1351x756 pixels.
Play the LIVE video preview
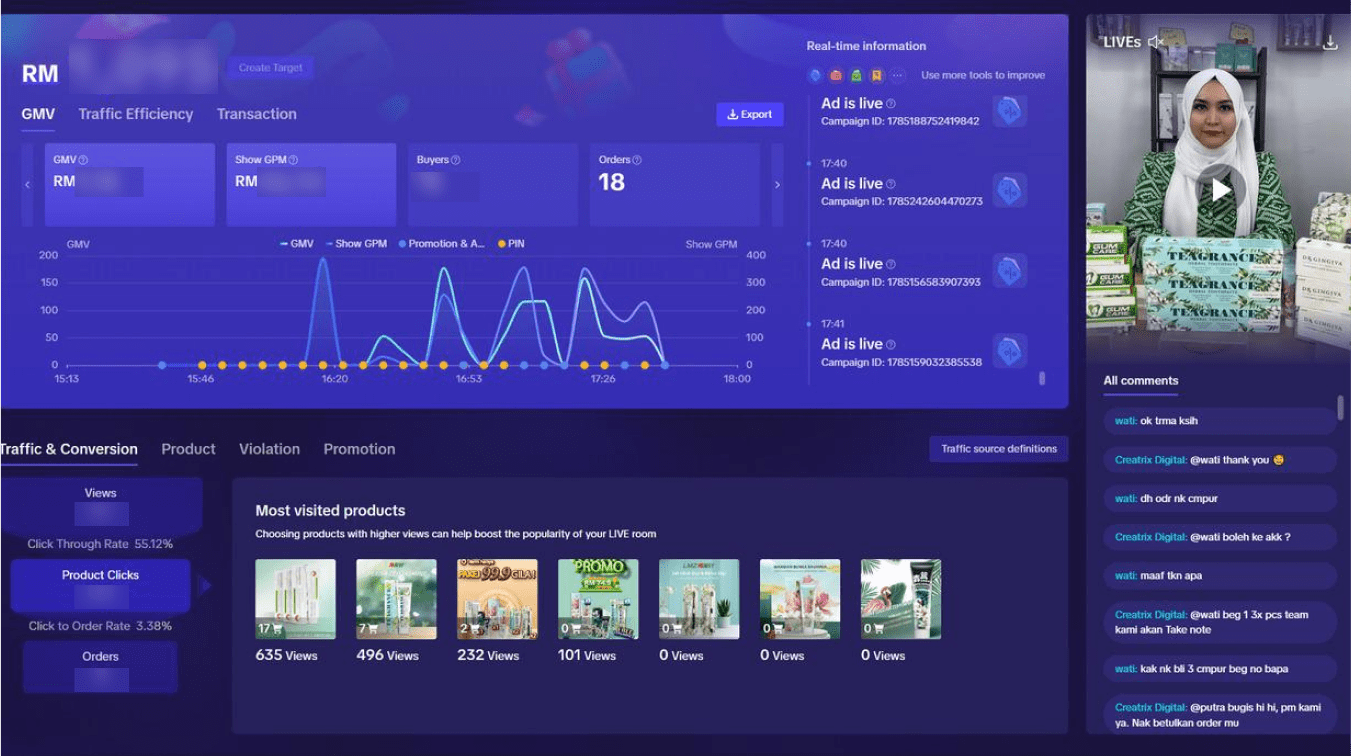tap(1219, 189)
